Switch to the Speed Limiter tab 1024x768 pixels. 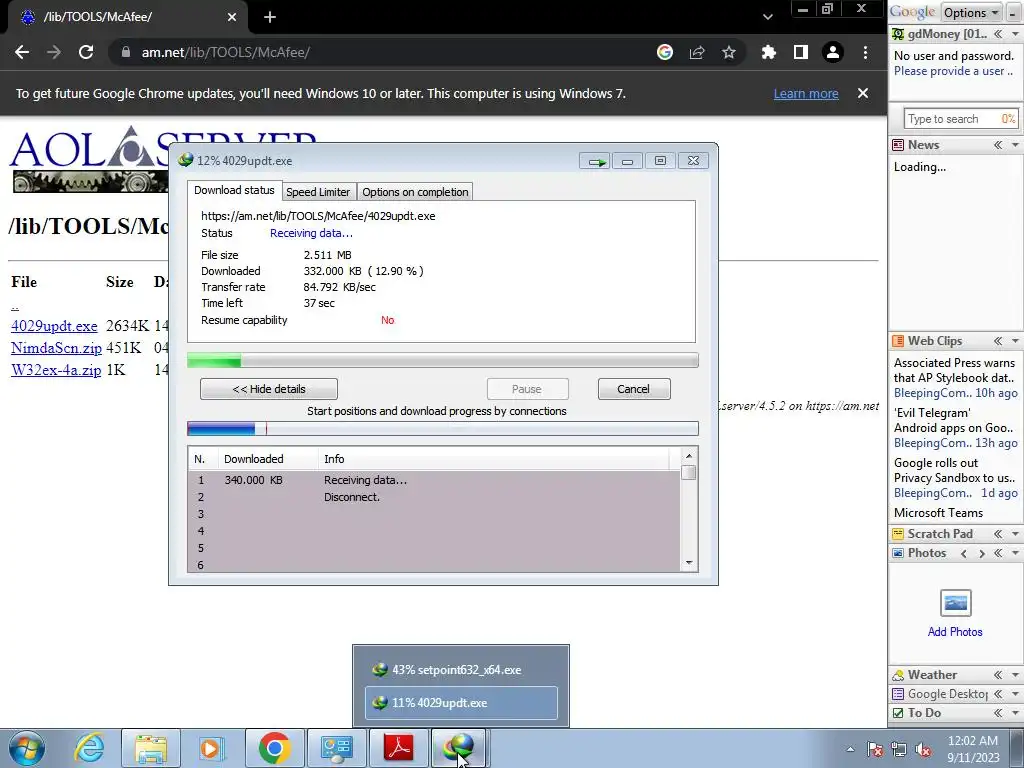(x=318, y=192)
